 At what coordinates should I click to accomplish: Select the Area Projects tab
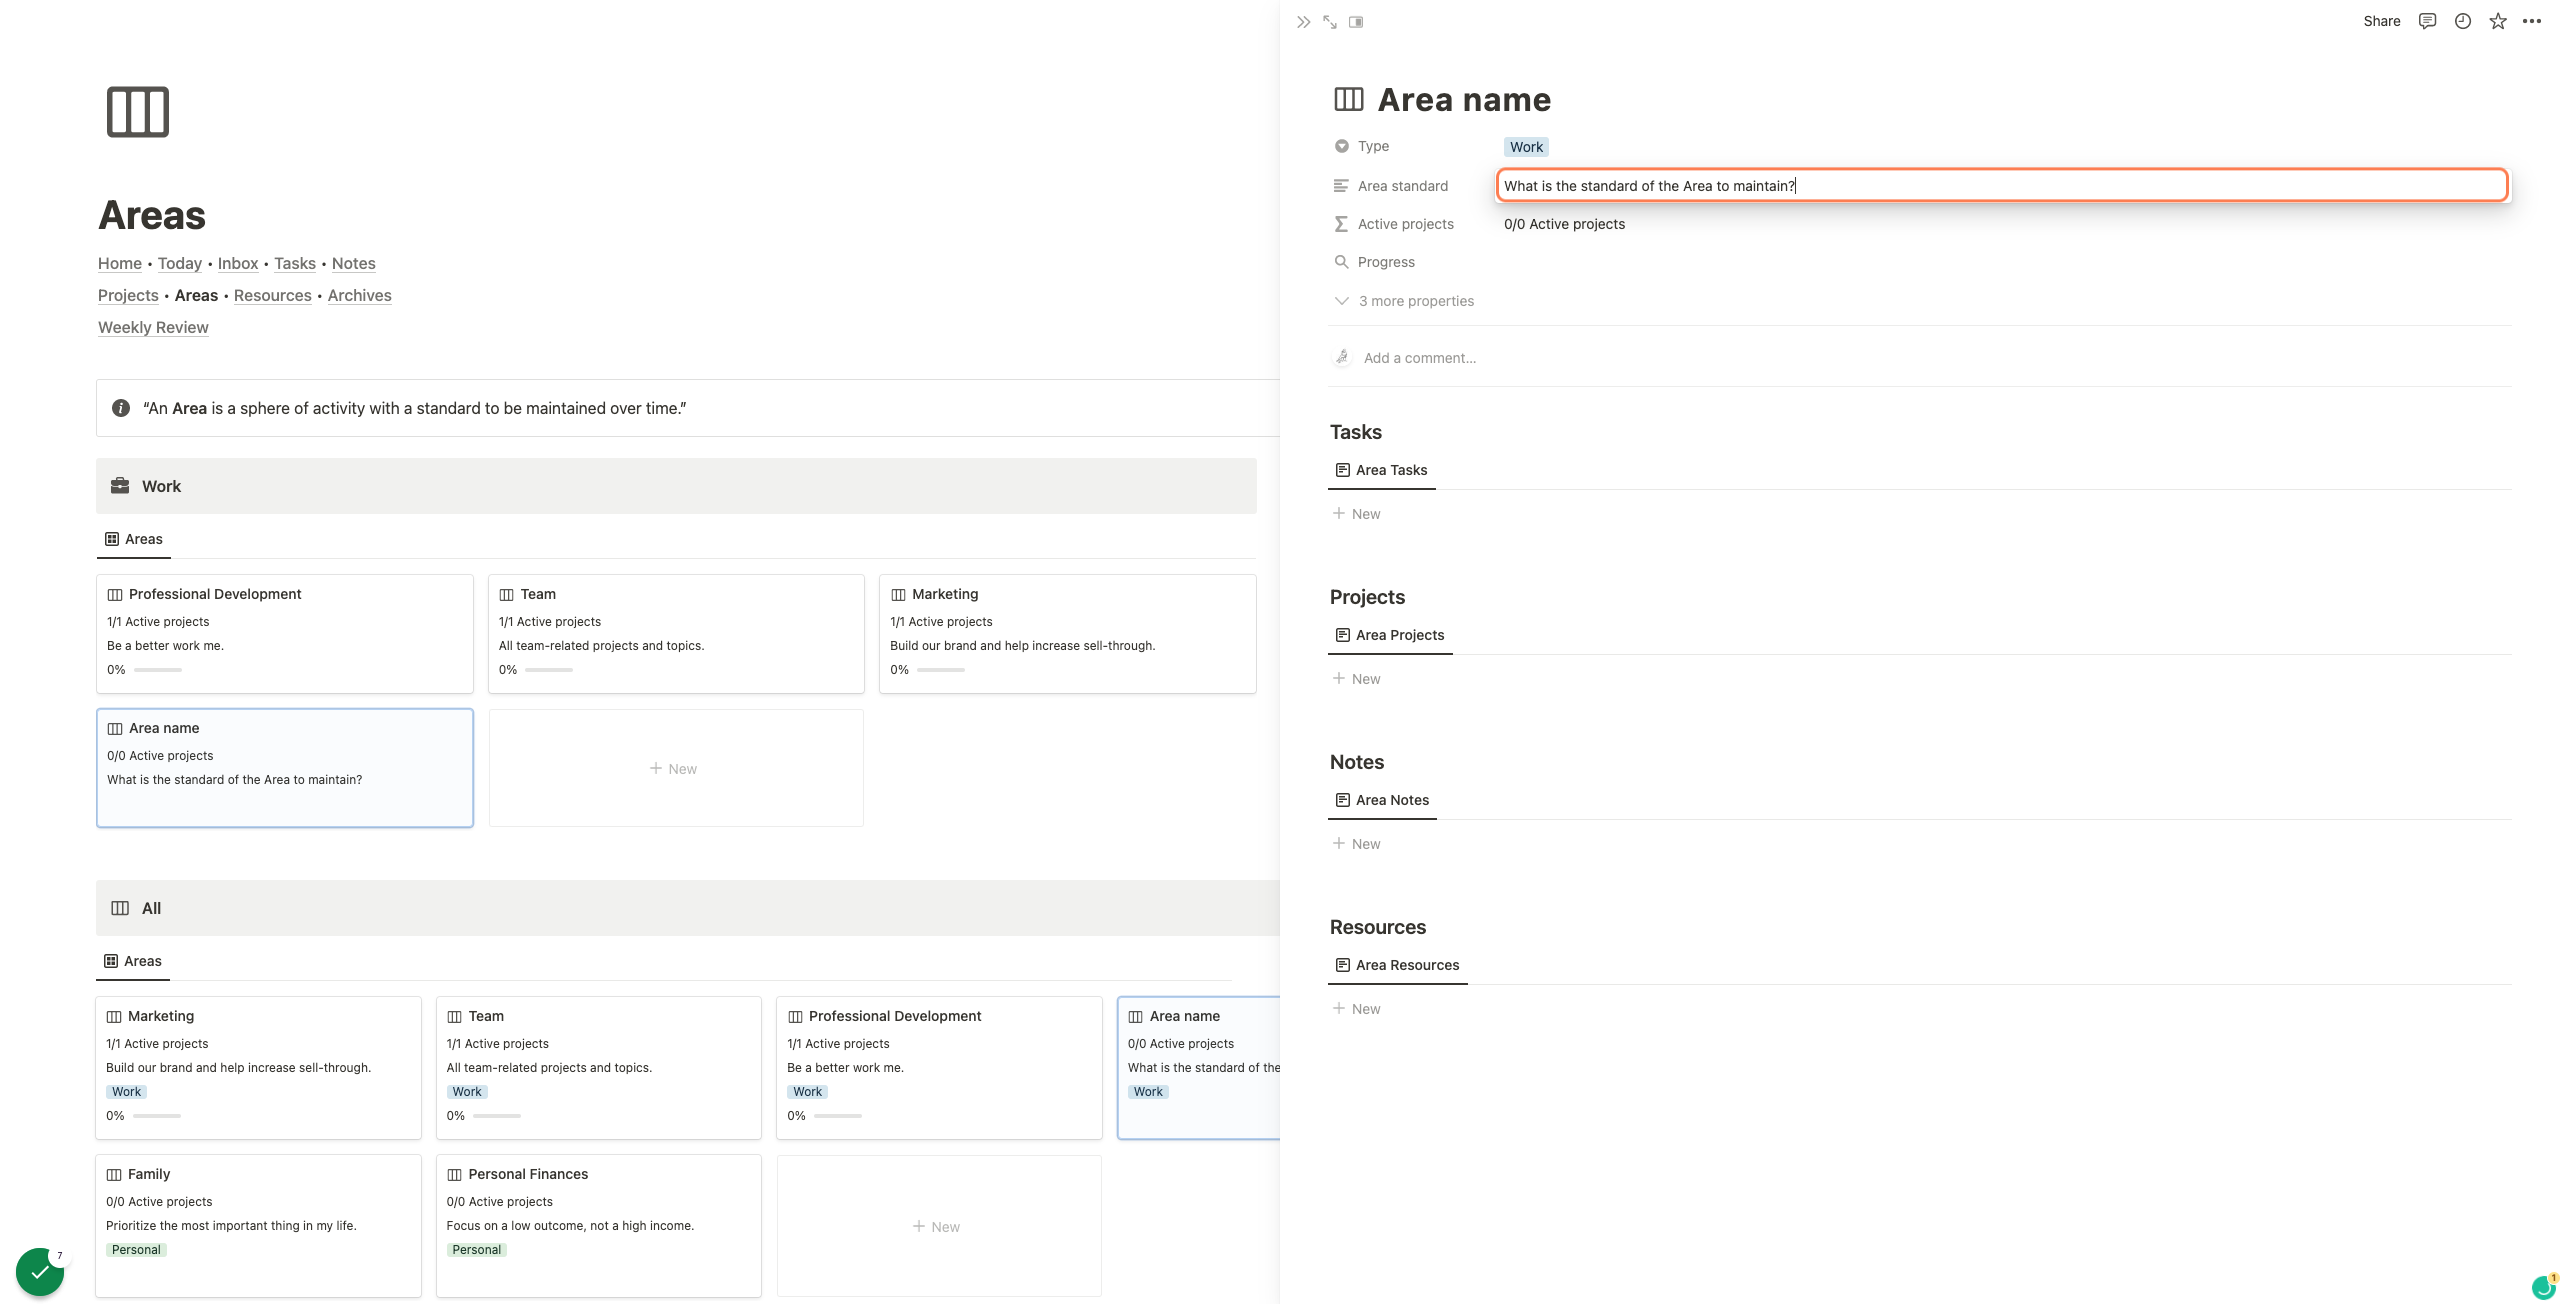click(1390, 635)
